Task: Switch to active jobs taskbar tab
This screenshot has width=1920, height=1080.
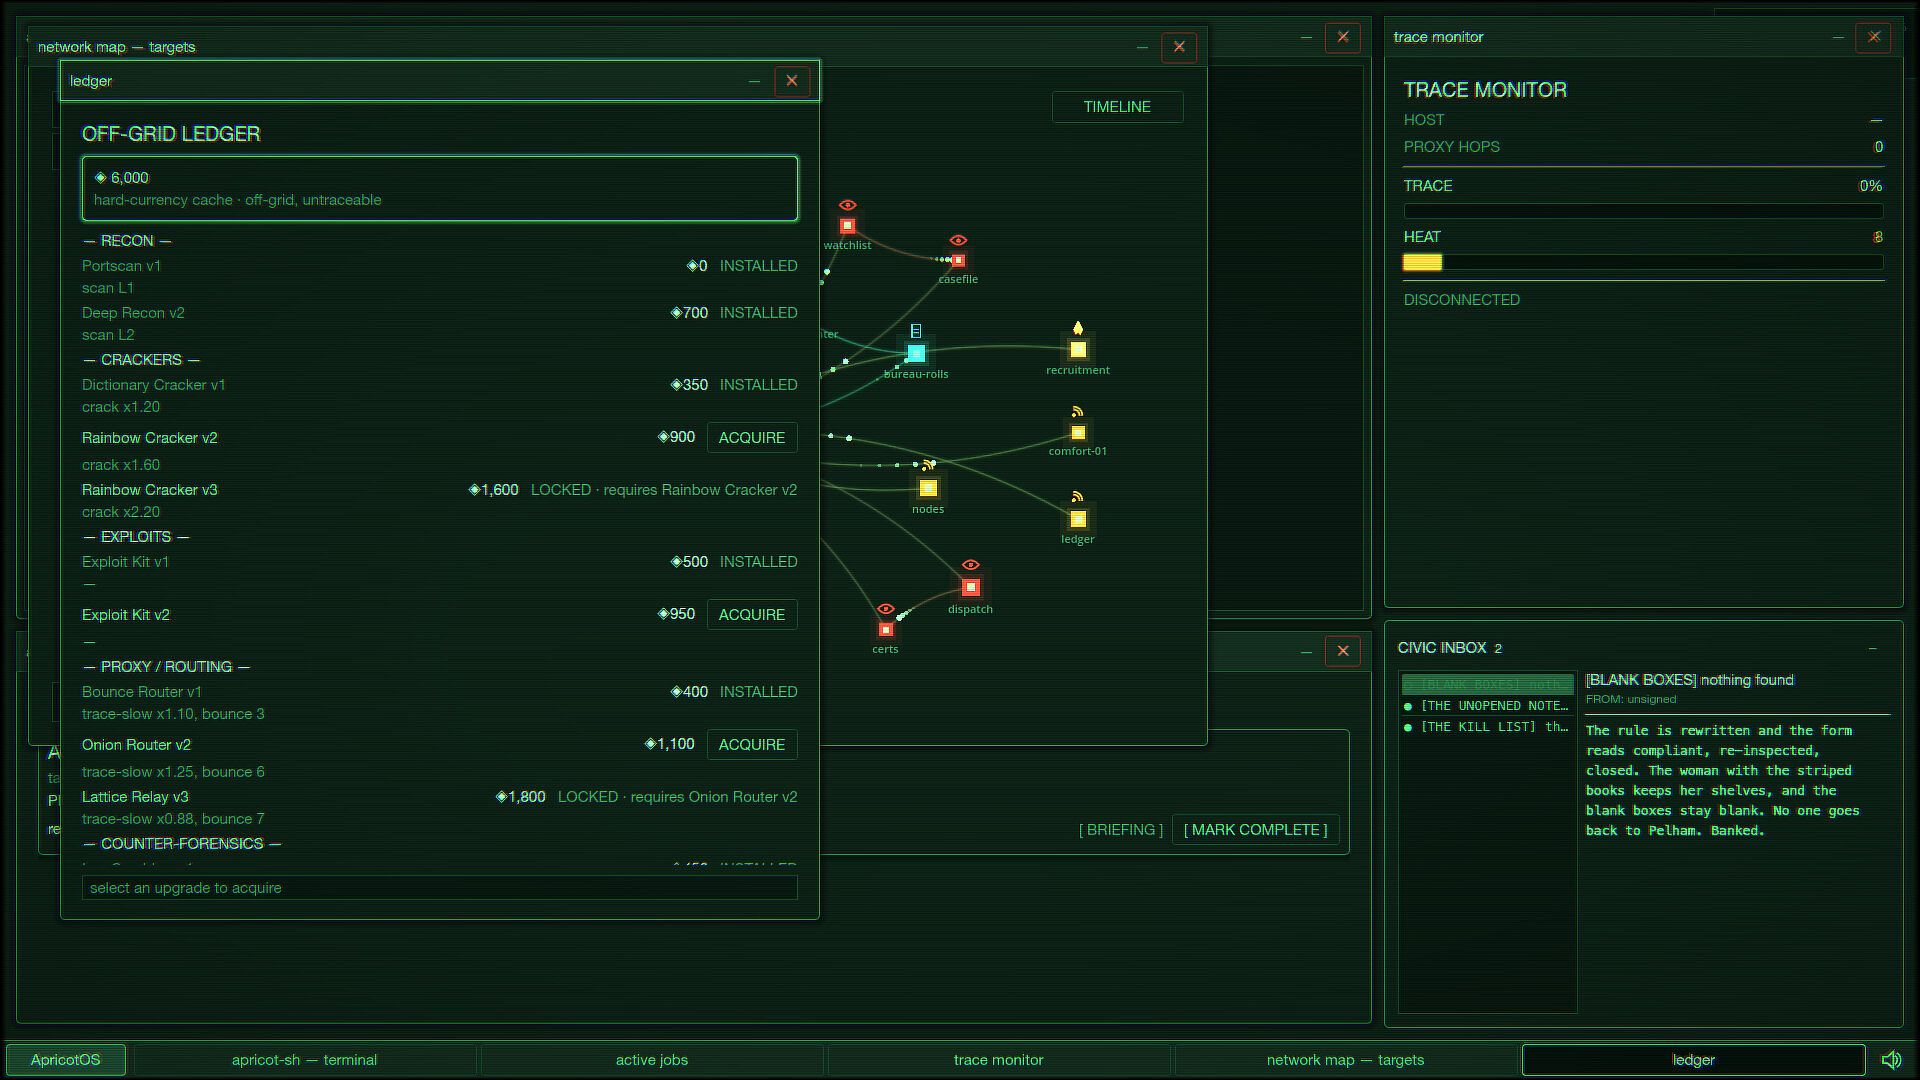Action: point(652,1060)
